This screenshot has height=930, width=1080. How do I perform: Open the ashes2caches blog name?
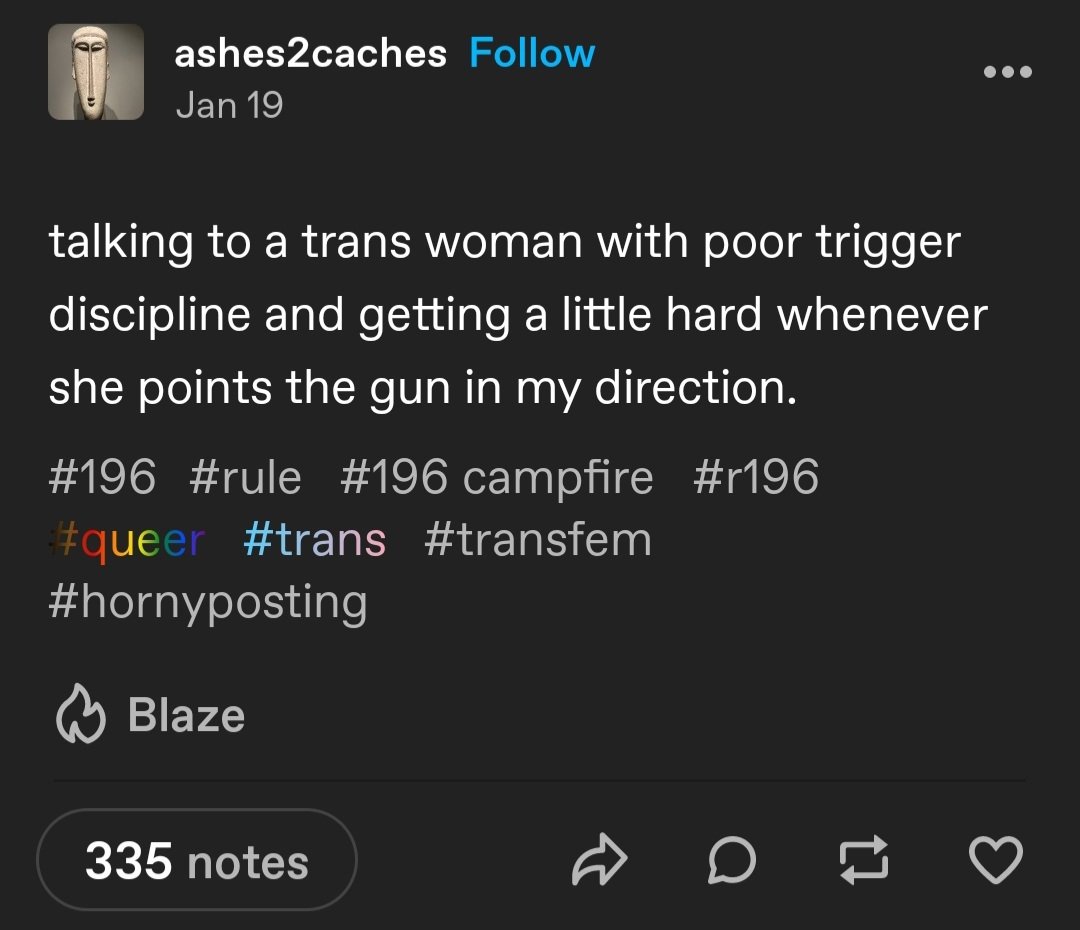pyautogui.click(x=311, y=54)
